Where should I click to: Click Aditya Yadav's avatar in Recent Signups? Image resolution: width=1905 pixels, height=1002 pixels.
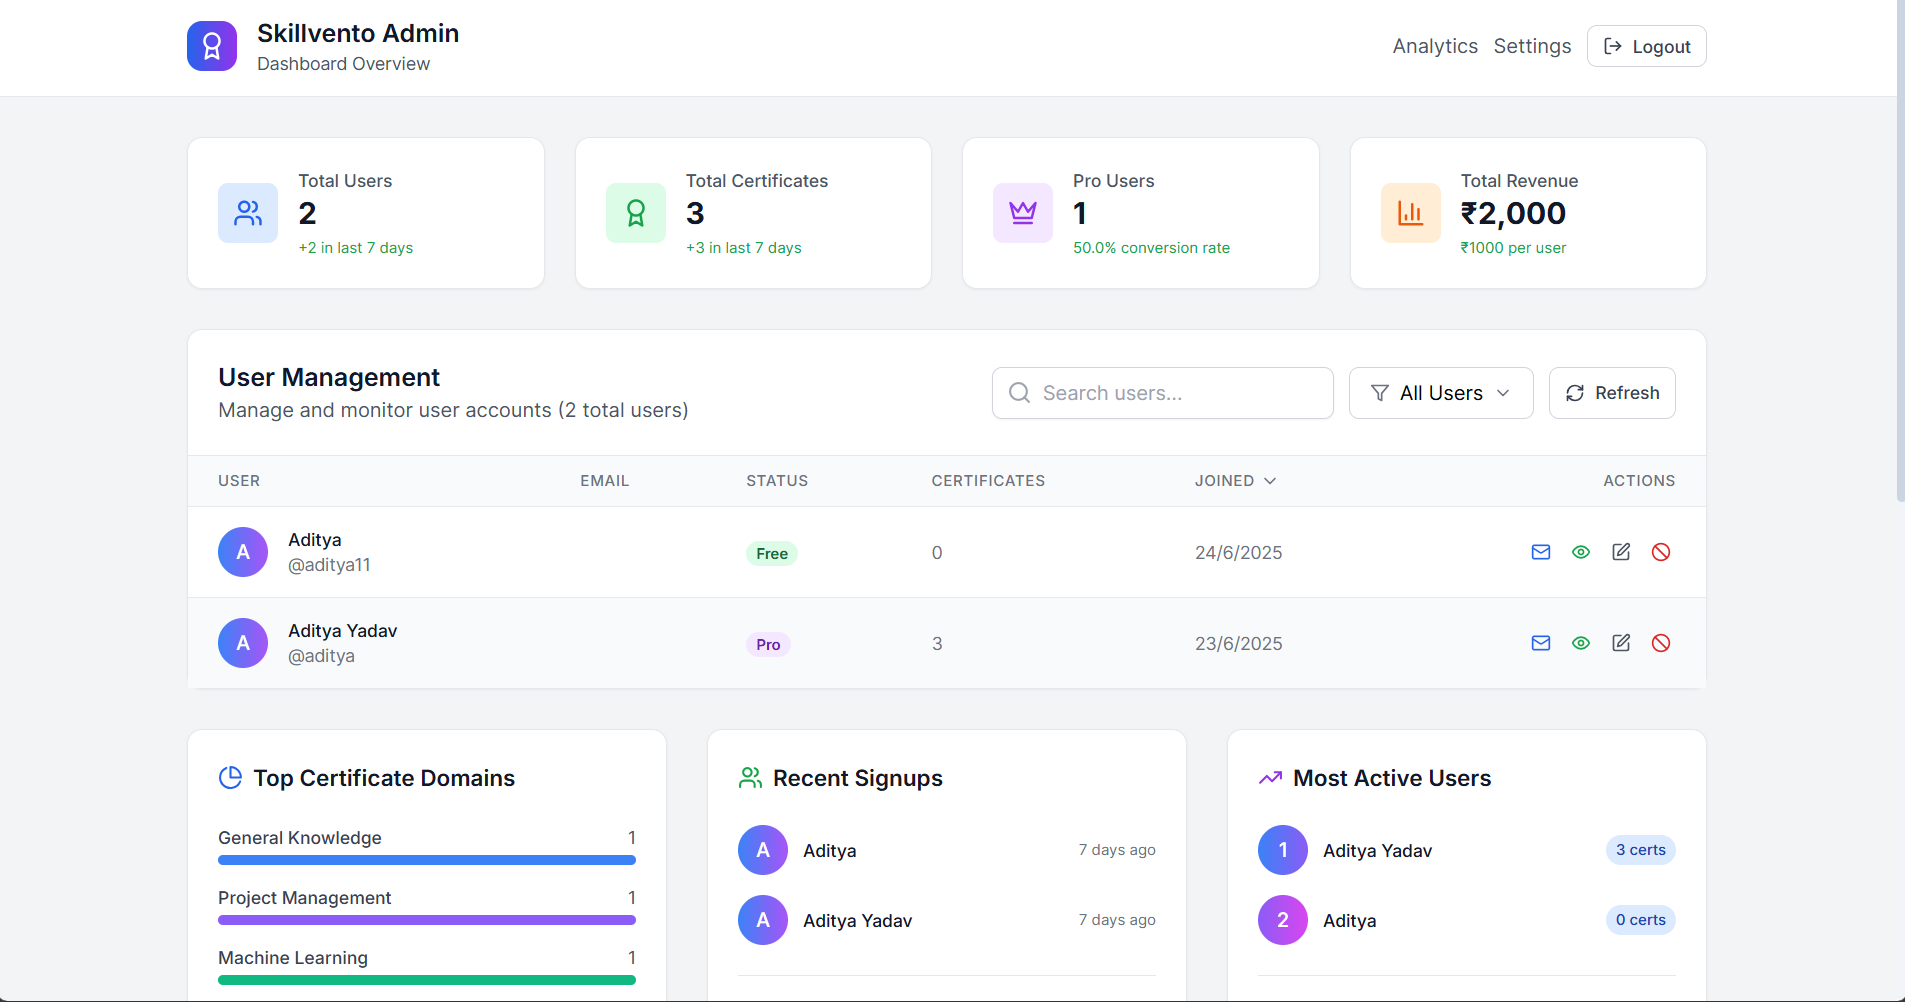tap(763, 920)
